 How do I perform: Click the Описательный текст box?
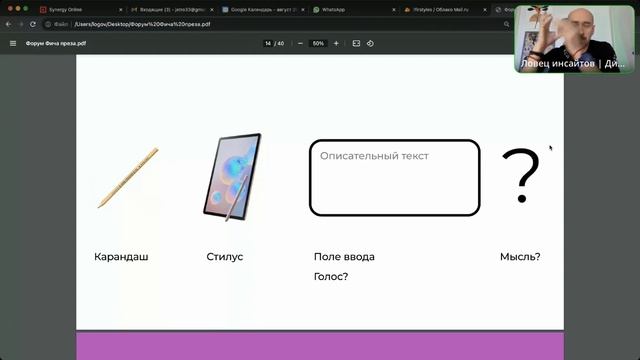pos(394,178)
